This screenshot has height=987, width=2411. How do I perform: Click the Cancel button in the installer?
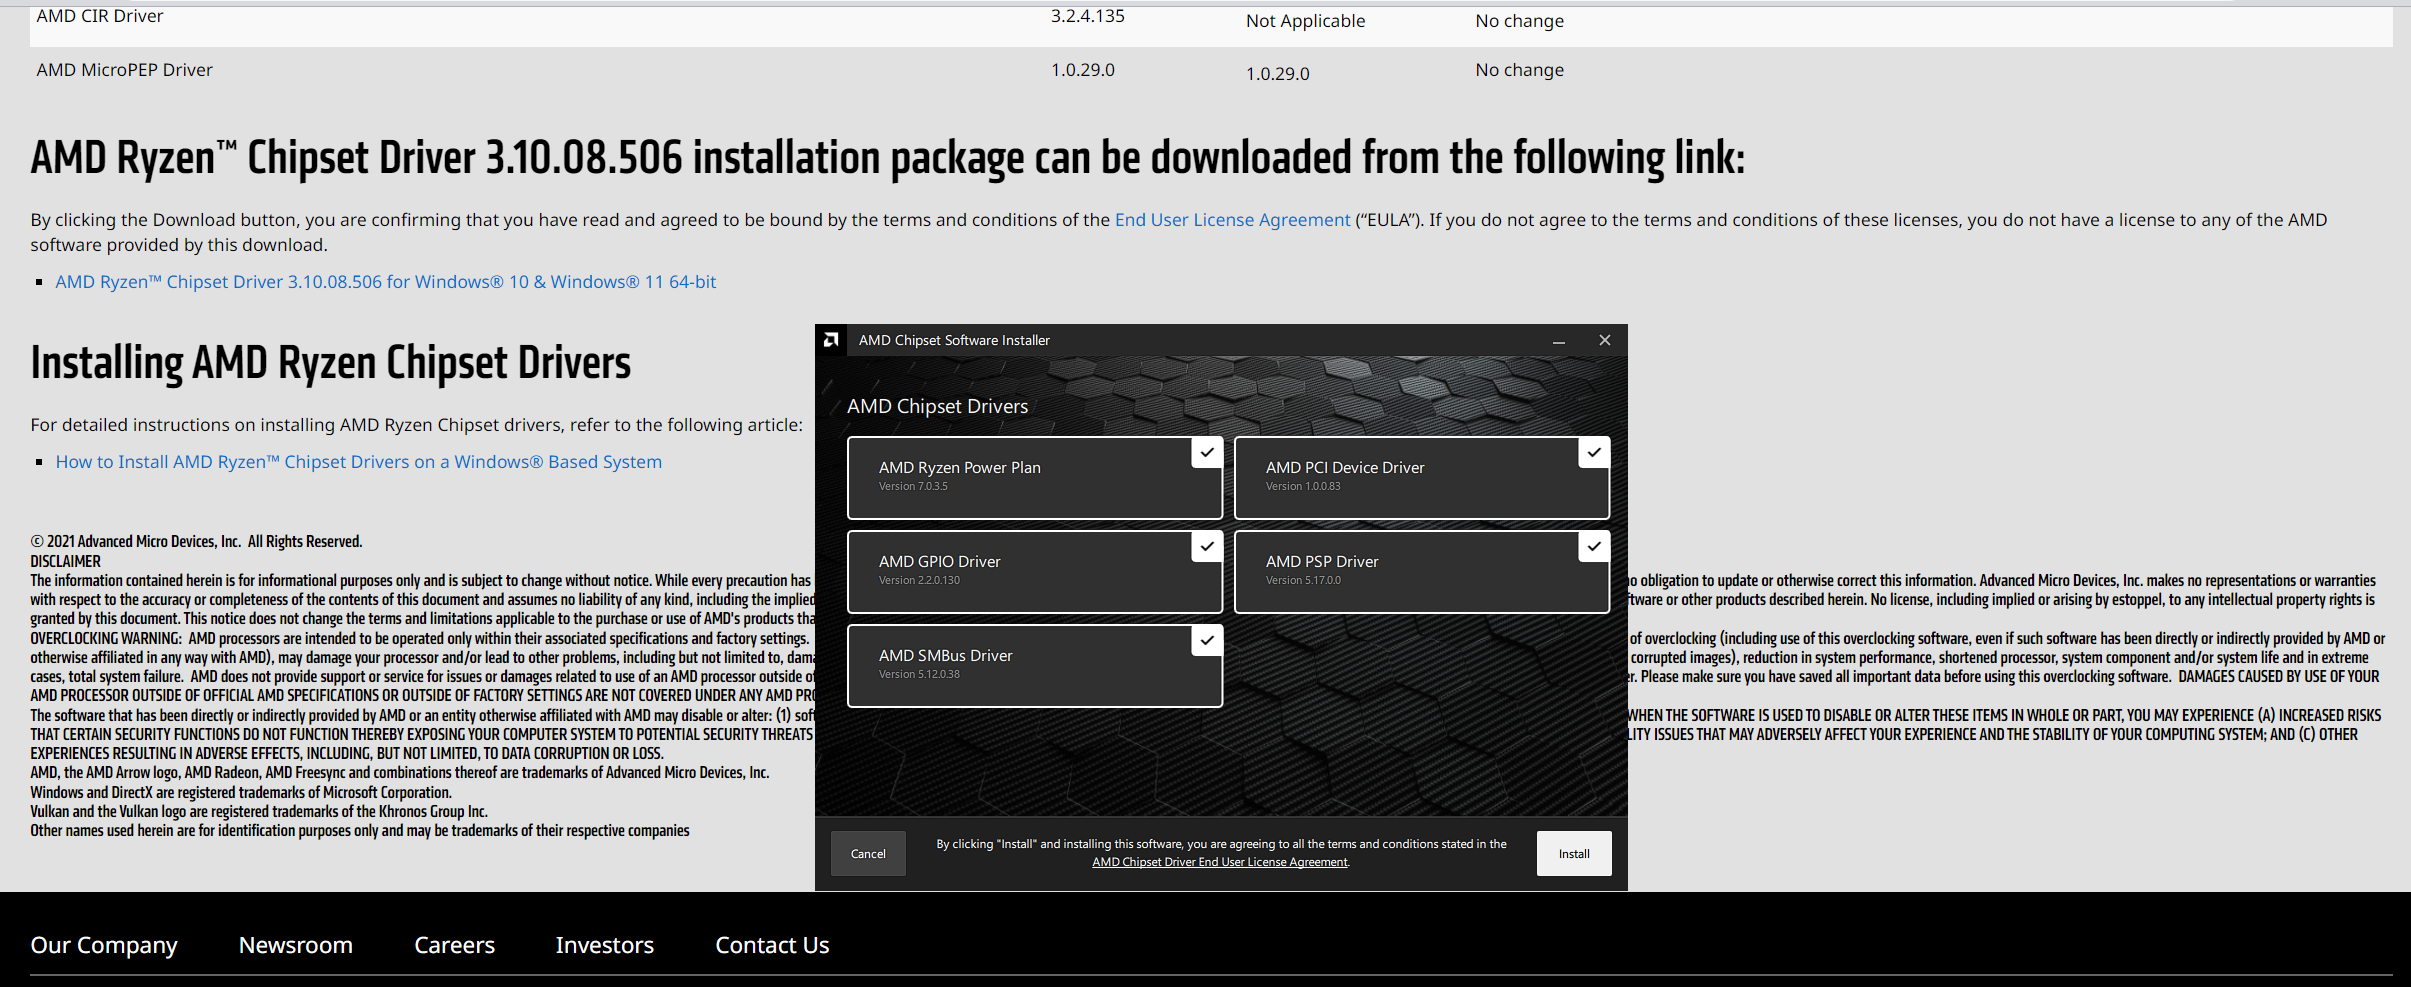[868, 854]
